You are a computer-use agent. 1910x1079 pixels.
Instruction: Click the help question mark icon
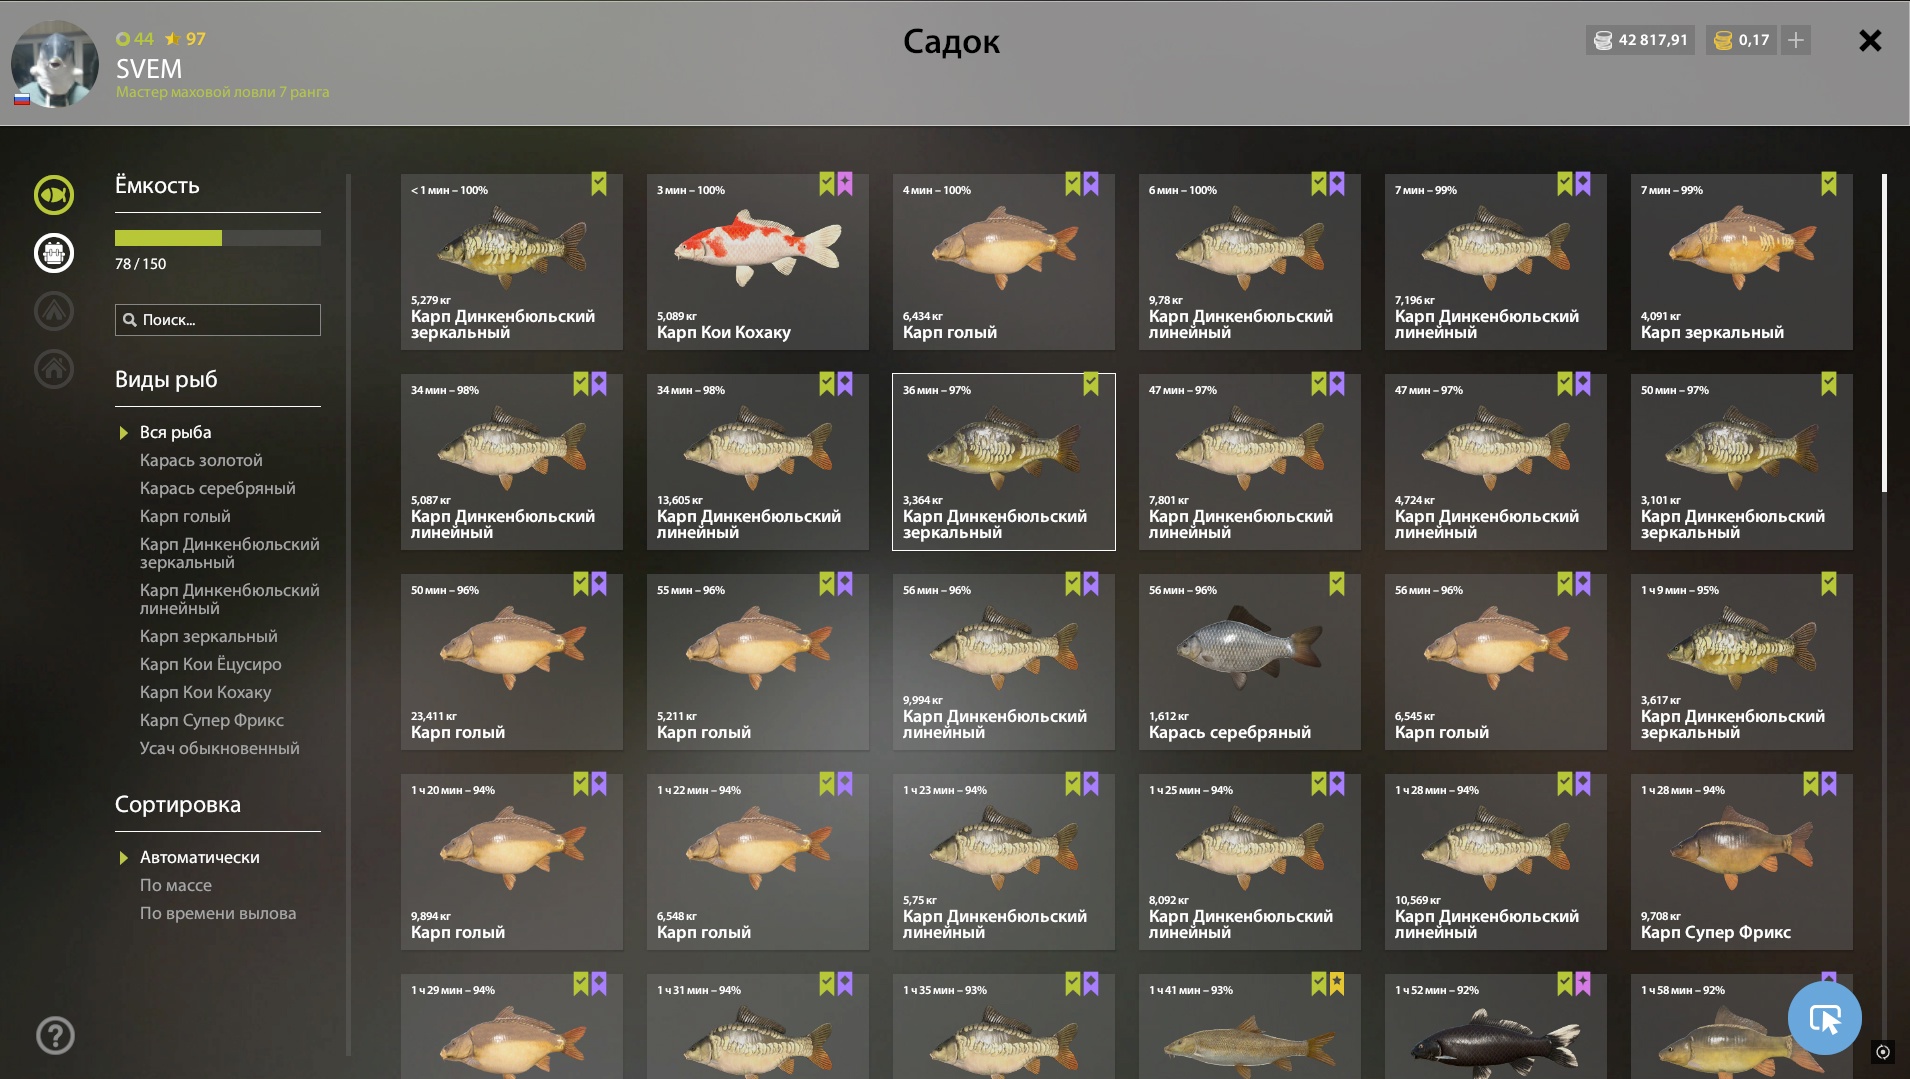pos(55,1035)
